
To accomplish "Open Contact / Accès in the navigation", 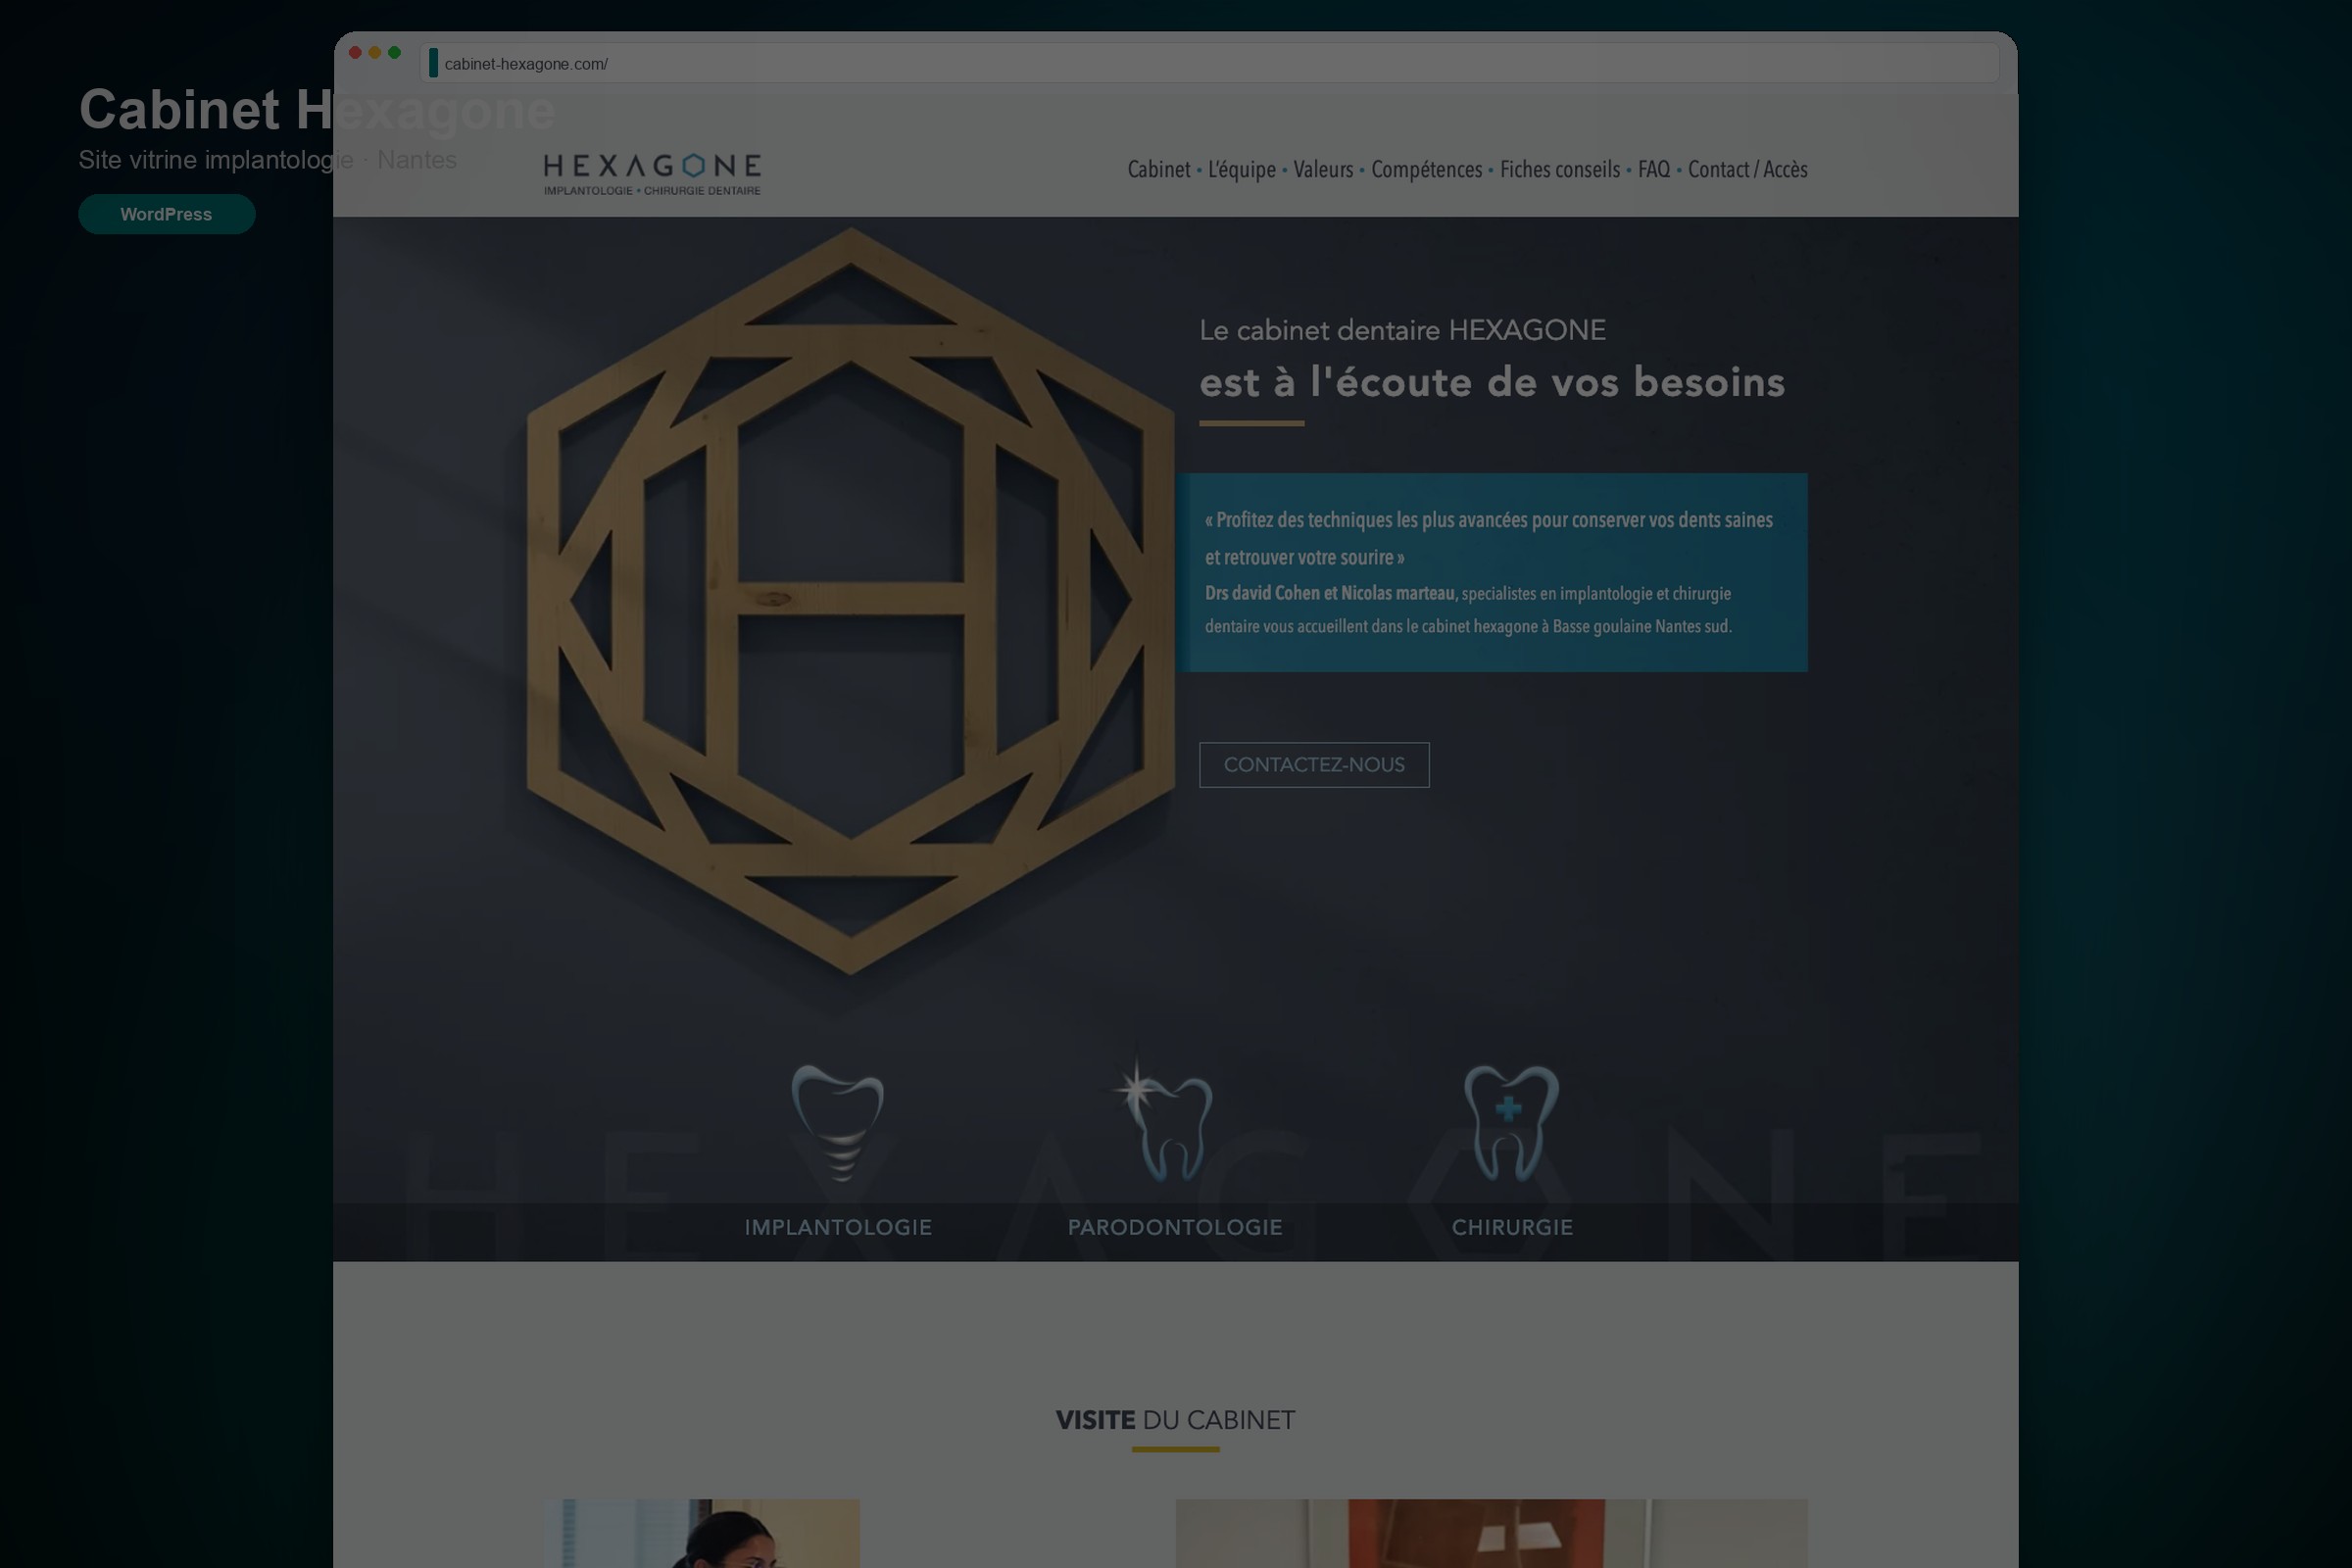I will (1747, 169).
